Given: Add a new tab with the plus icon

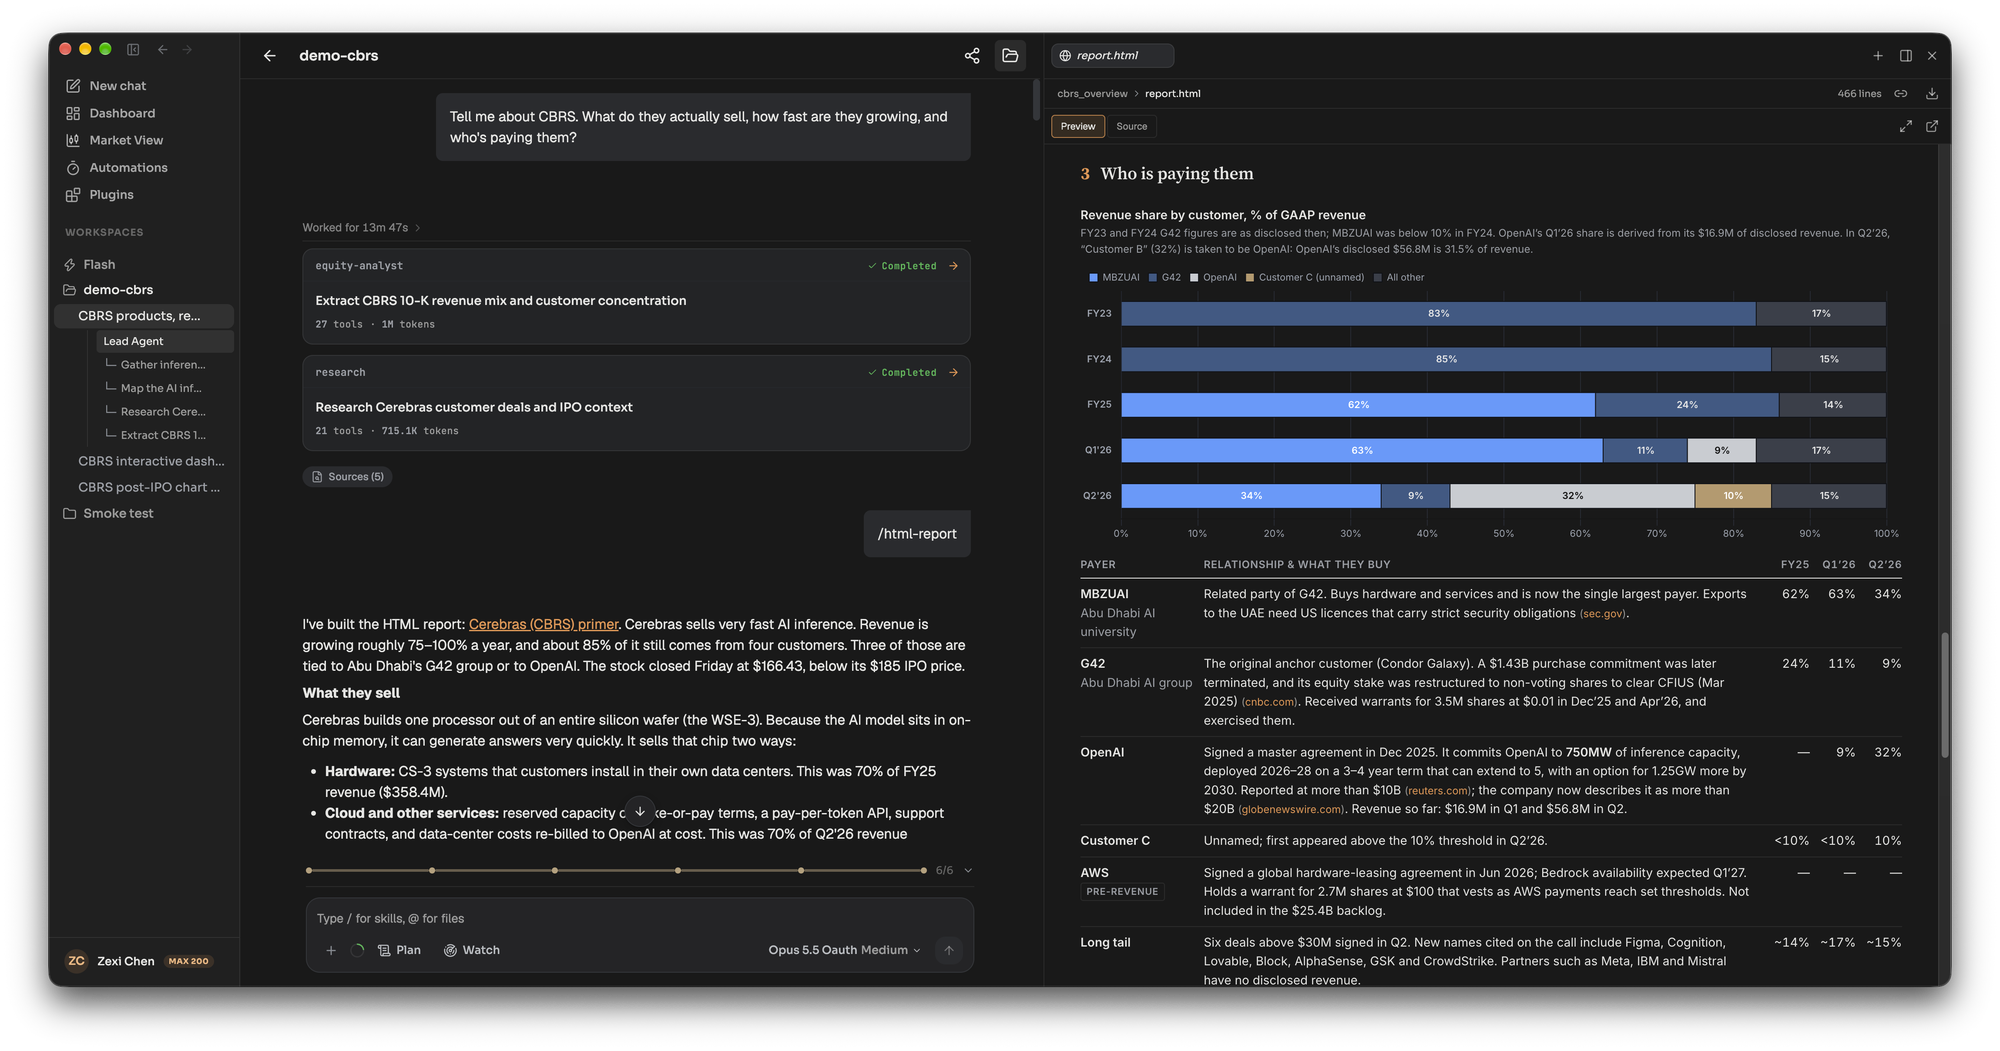Looking at the screenshot, I should [1878, 56].
